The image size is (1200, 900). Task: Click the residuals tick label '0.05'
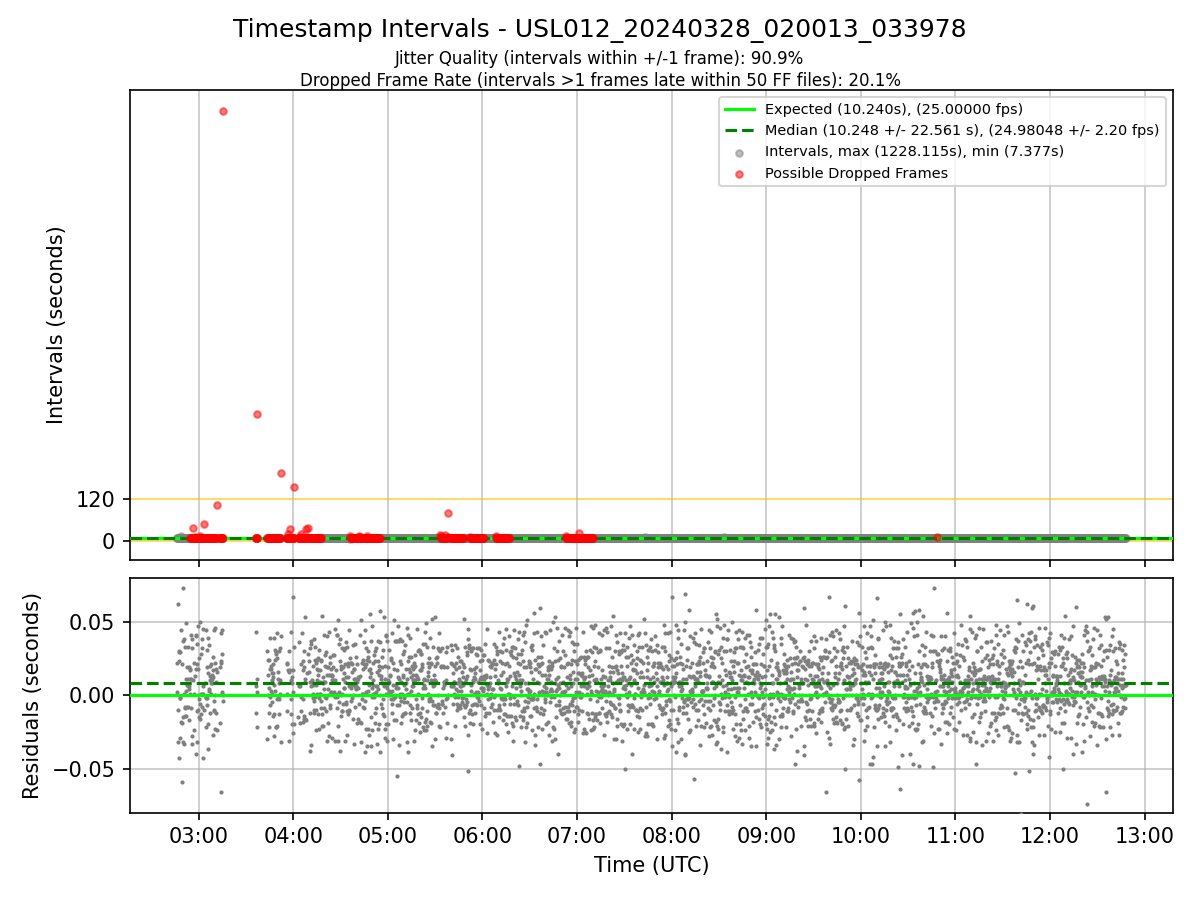pyautogui.click(x=94, y=622)
